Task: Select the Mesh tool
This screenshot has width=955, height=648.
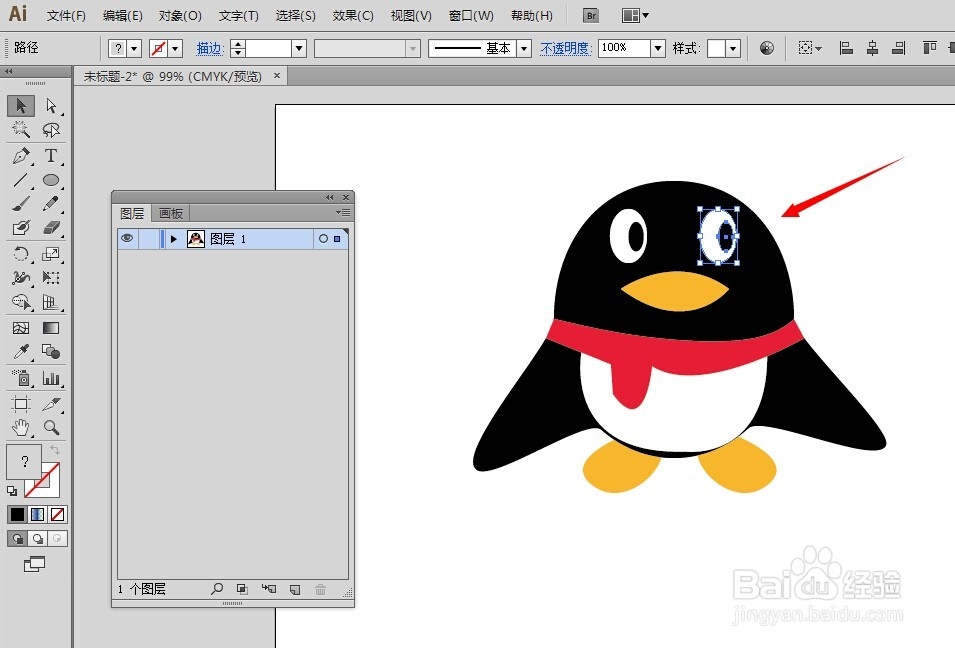Action: click(x=21, y=328)
